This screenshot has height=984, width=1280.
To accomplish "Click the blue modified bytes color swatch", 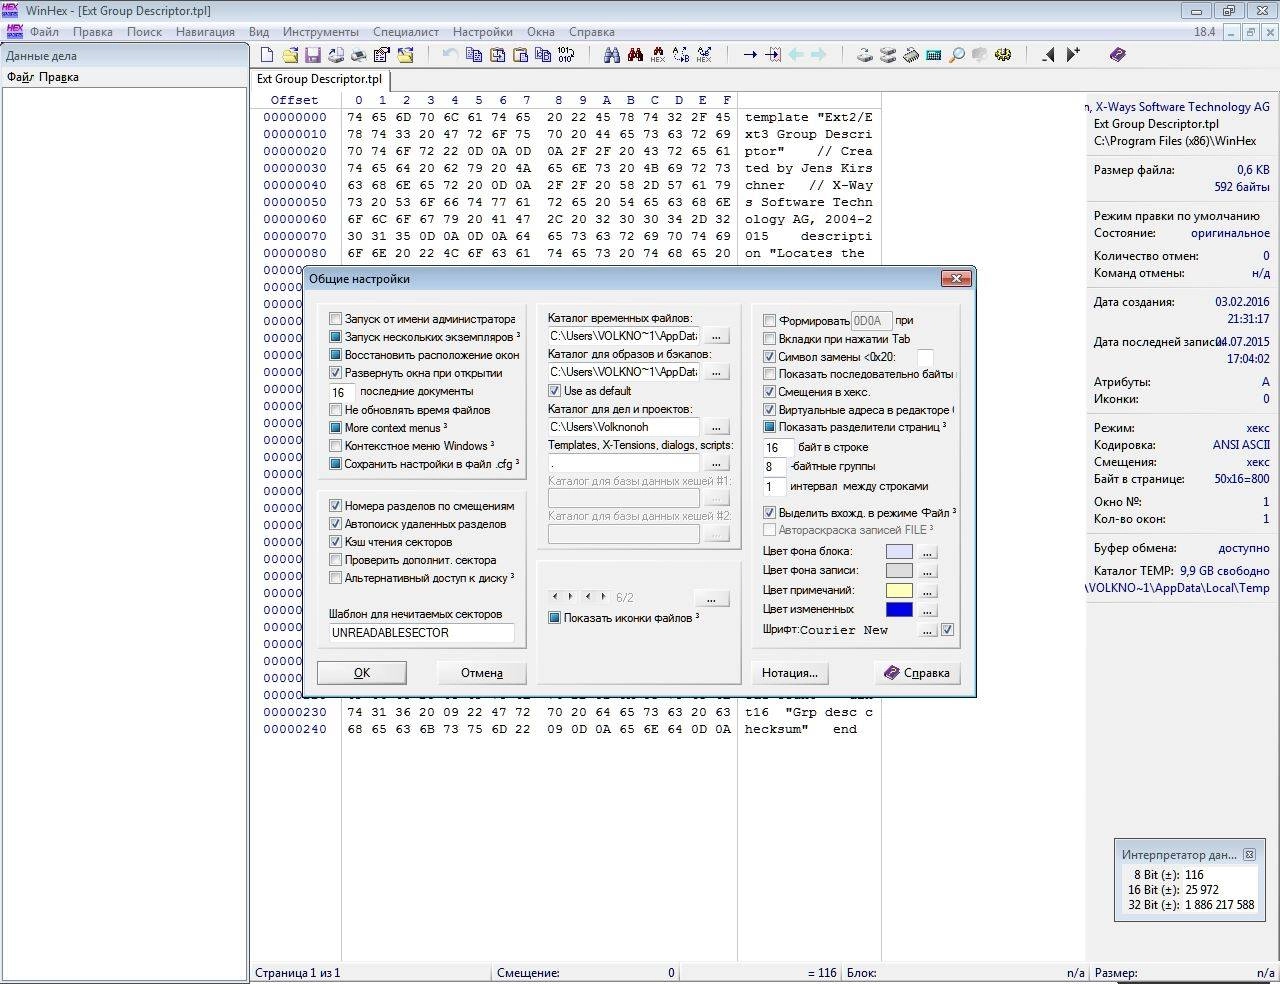I will pos(899,609).
